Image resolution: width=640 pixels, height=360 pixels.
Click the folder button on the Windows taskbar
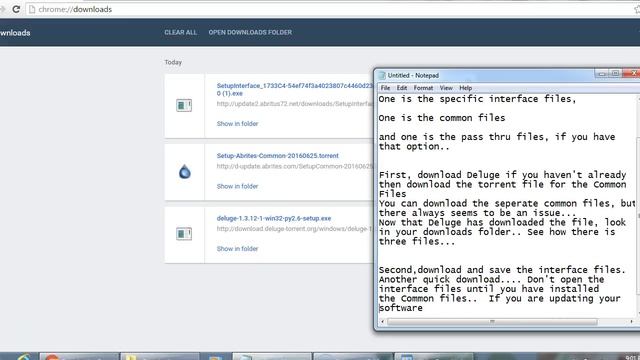[x=160, y=357]
